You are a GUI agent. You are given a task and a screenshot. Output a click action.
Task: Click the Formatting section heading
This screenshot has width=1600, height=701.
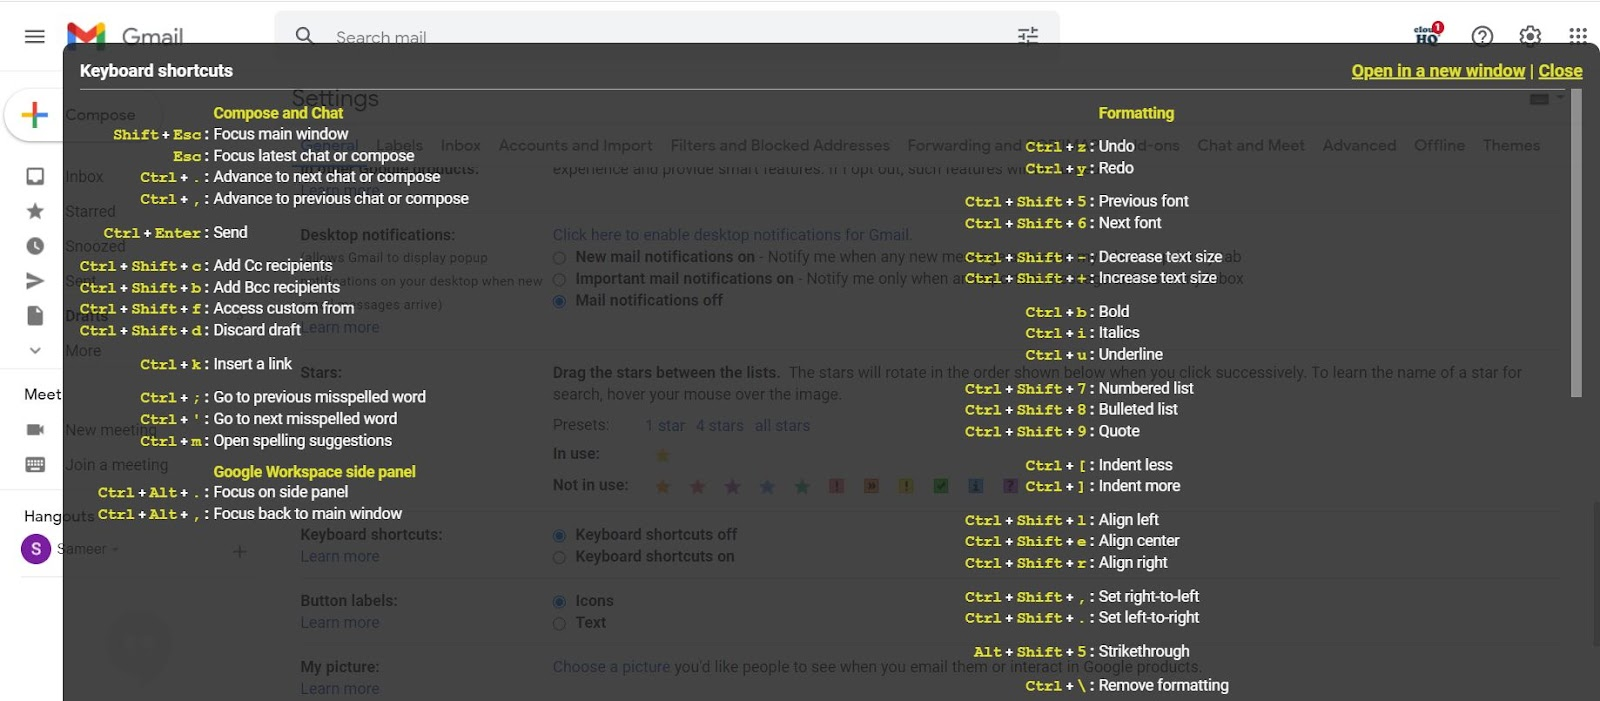click(x=1136, y=114)
